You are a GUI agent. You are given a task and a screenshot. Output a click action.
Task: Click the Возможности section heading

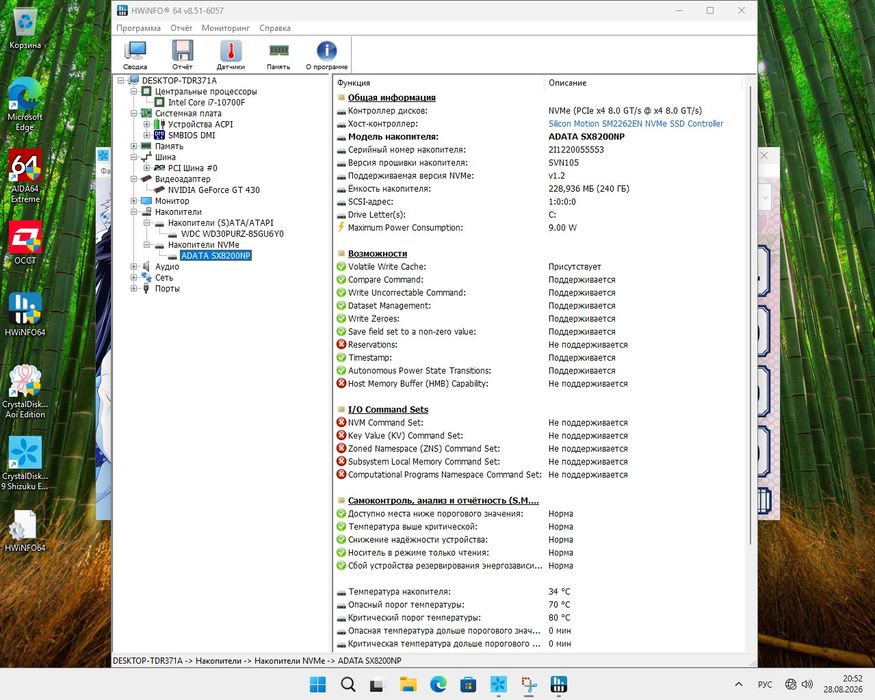[x=377, y=253]
